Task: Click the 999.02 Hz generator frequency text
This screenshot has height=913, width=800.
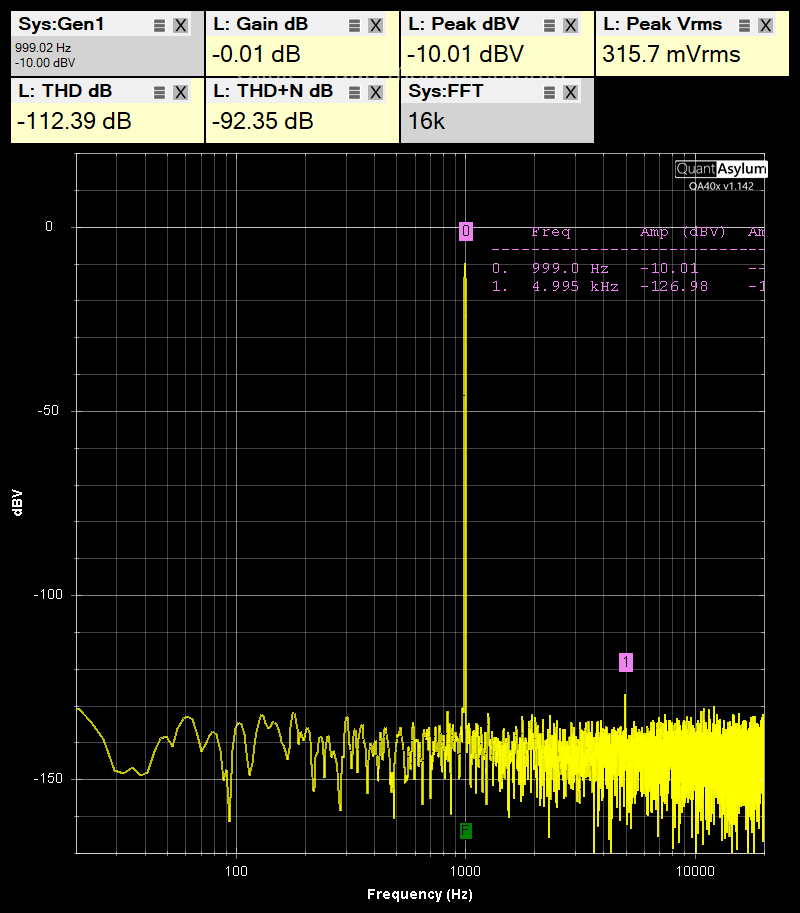Action: (43, 48)
